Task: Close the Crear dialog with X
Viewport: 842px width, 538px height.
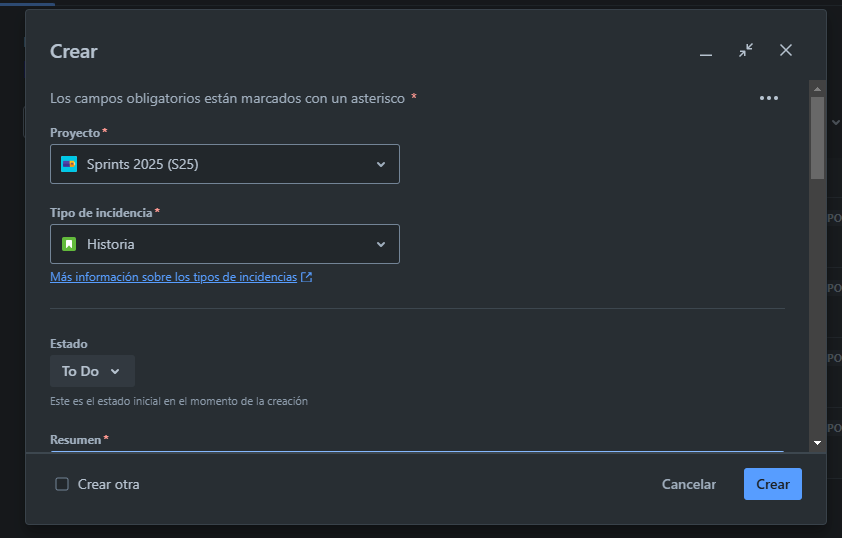Action: [786, 50]
